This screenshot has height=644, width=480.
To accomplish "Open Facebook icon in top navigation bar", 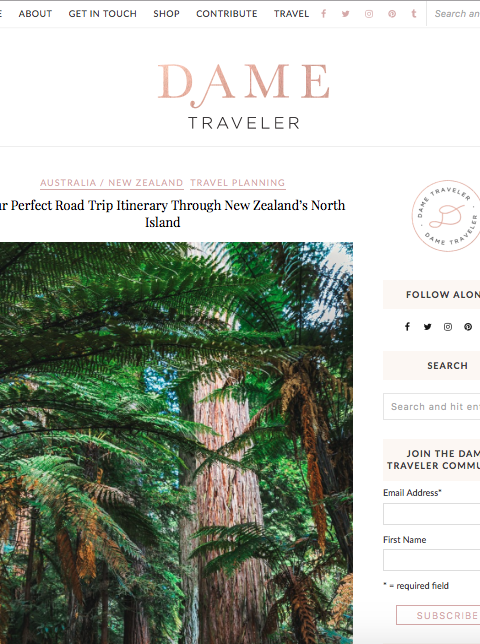I will pyautogui.click(x=324, y=14).
